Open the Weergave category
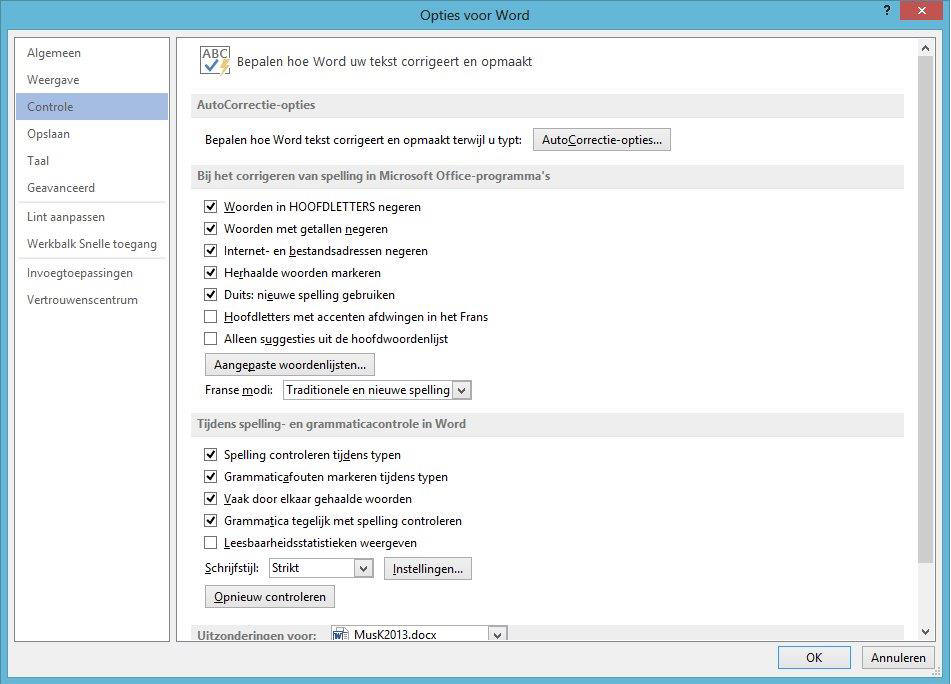This screenshot has height=684, width=951. [x=92, y=79]
